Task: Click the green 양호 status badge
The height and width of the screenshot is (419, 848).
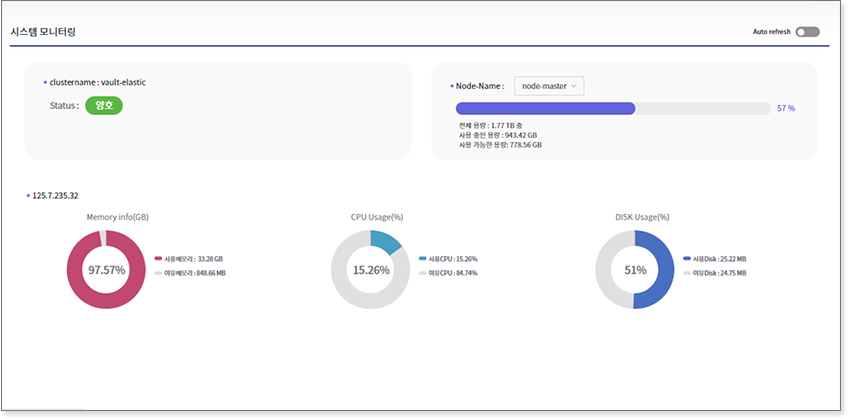Action: pyautogui.click(x=103, y=105)
